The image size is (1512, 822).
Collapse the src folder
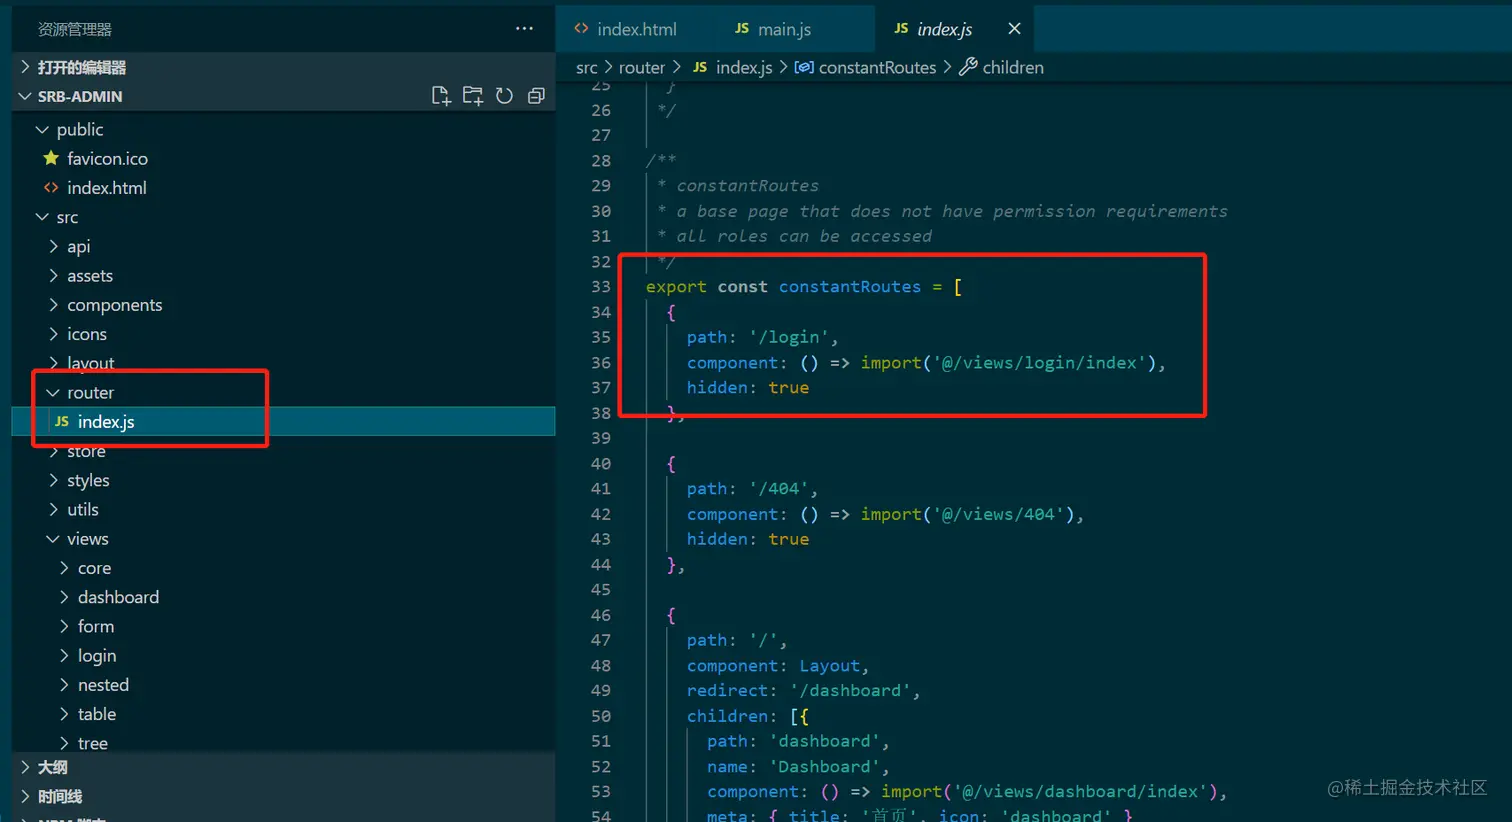coord(283,217)
